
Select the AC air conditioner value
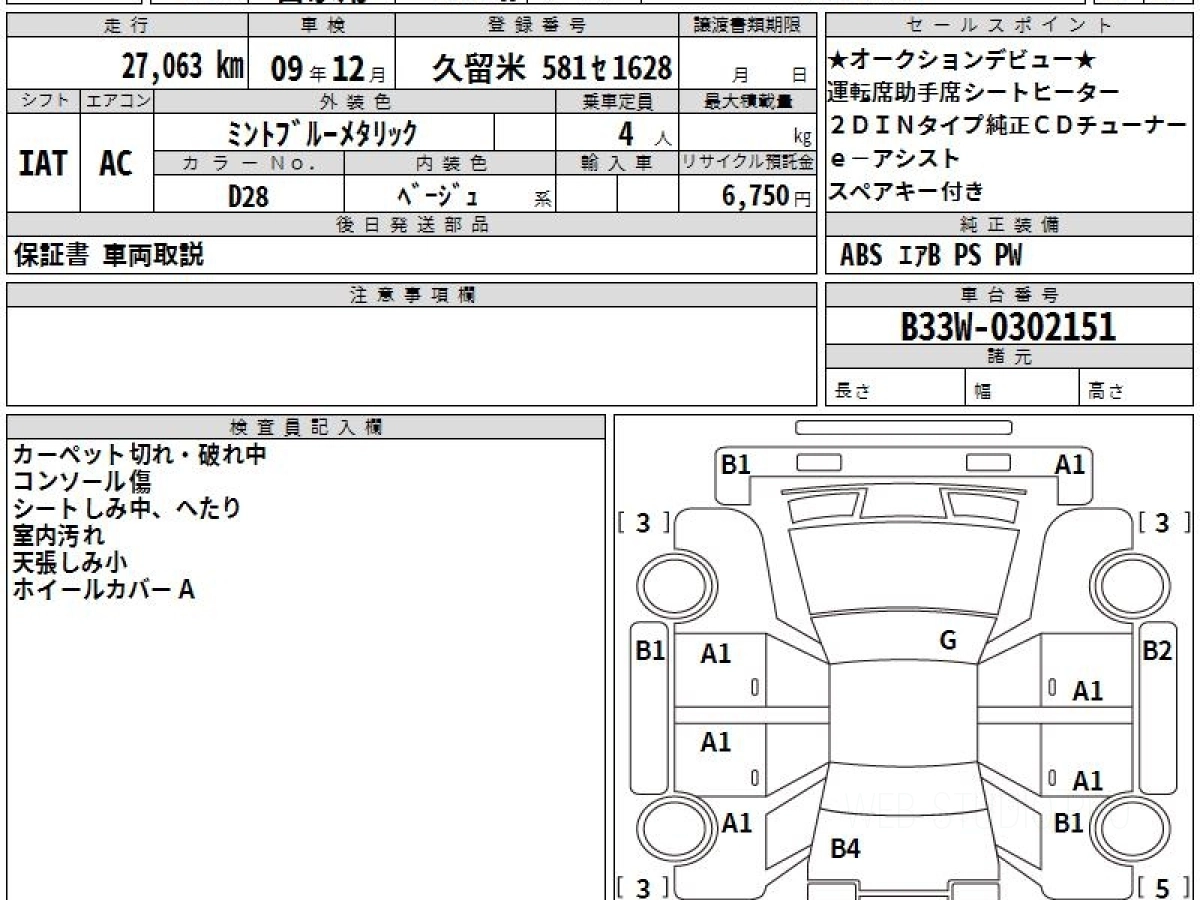point(116,163)
